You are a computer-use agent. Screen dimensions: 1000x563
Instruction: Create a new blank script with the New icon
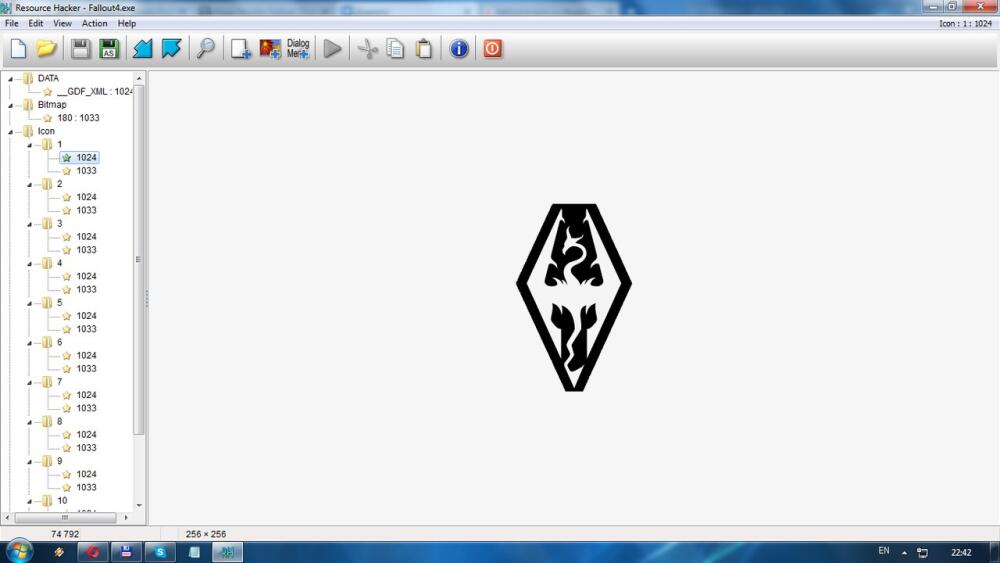click(18, 48)
